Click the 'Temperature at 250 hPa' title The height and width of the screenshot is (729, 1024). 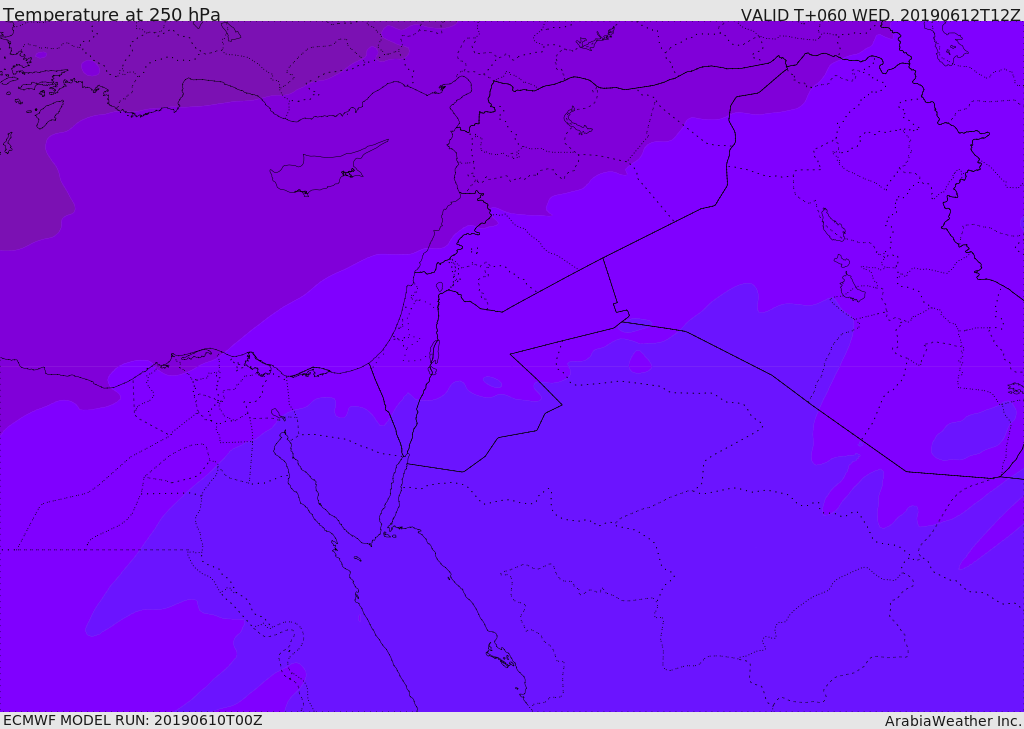112,14
